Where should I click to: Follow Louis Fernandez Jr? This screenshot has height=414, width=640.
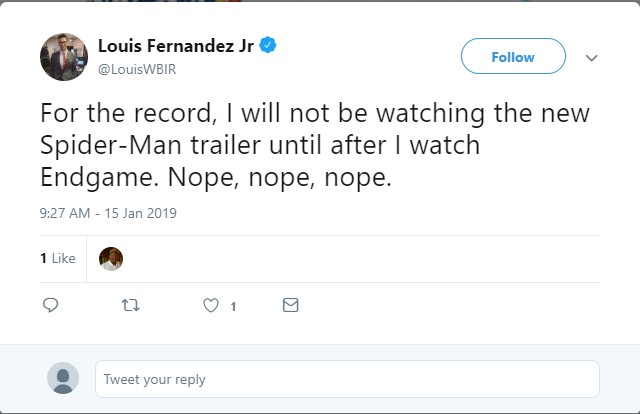pos(513,57)
